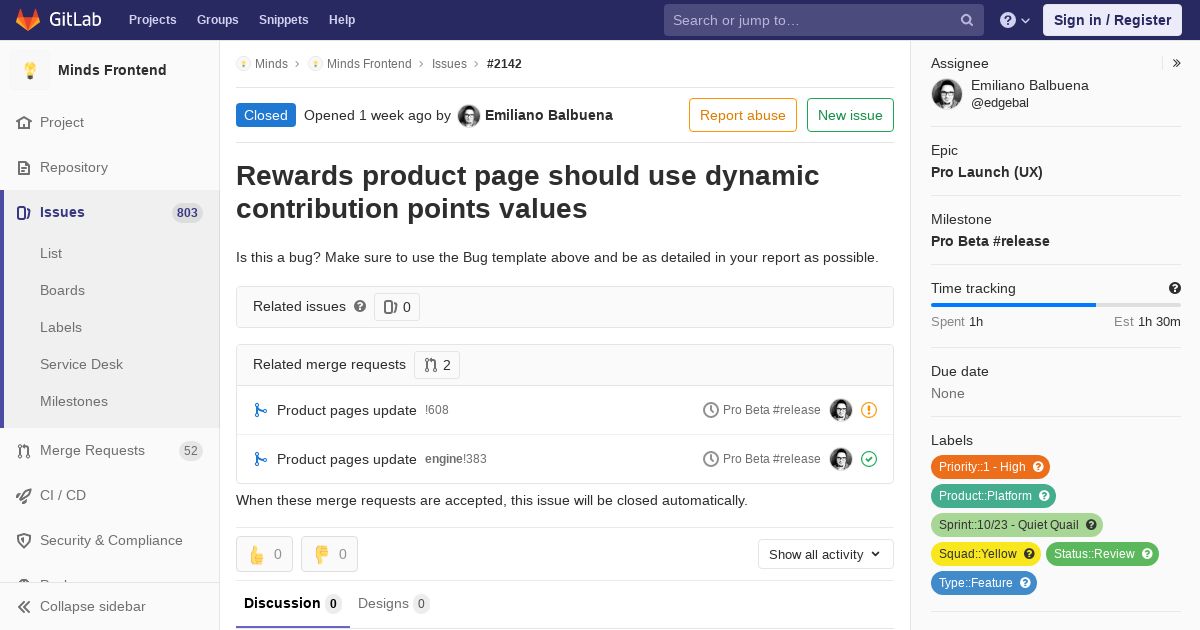The height and width of the screenshot is (630, 1200).
Task: Click passed status icon for engine!383
Action: (869, 459)
